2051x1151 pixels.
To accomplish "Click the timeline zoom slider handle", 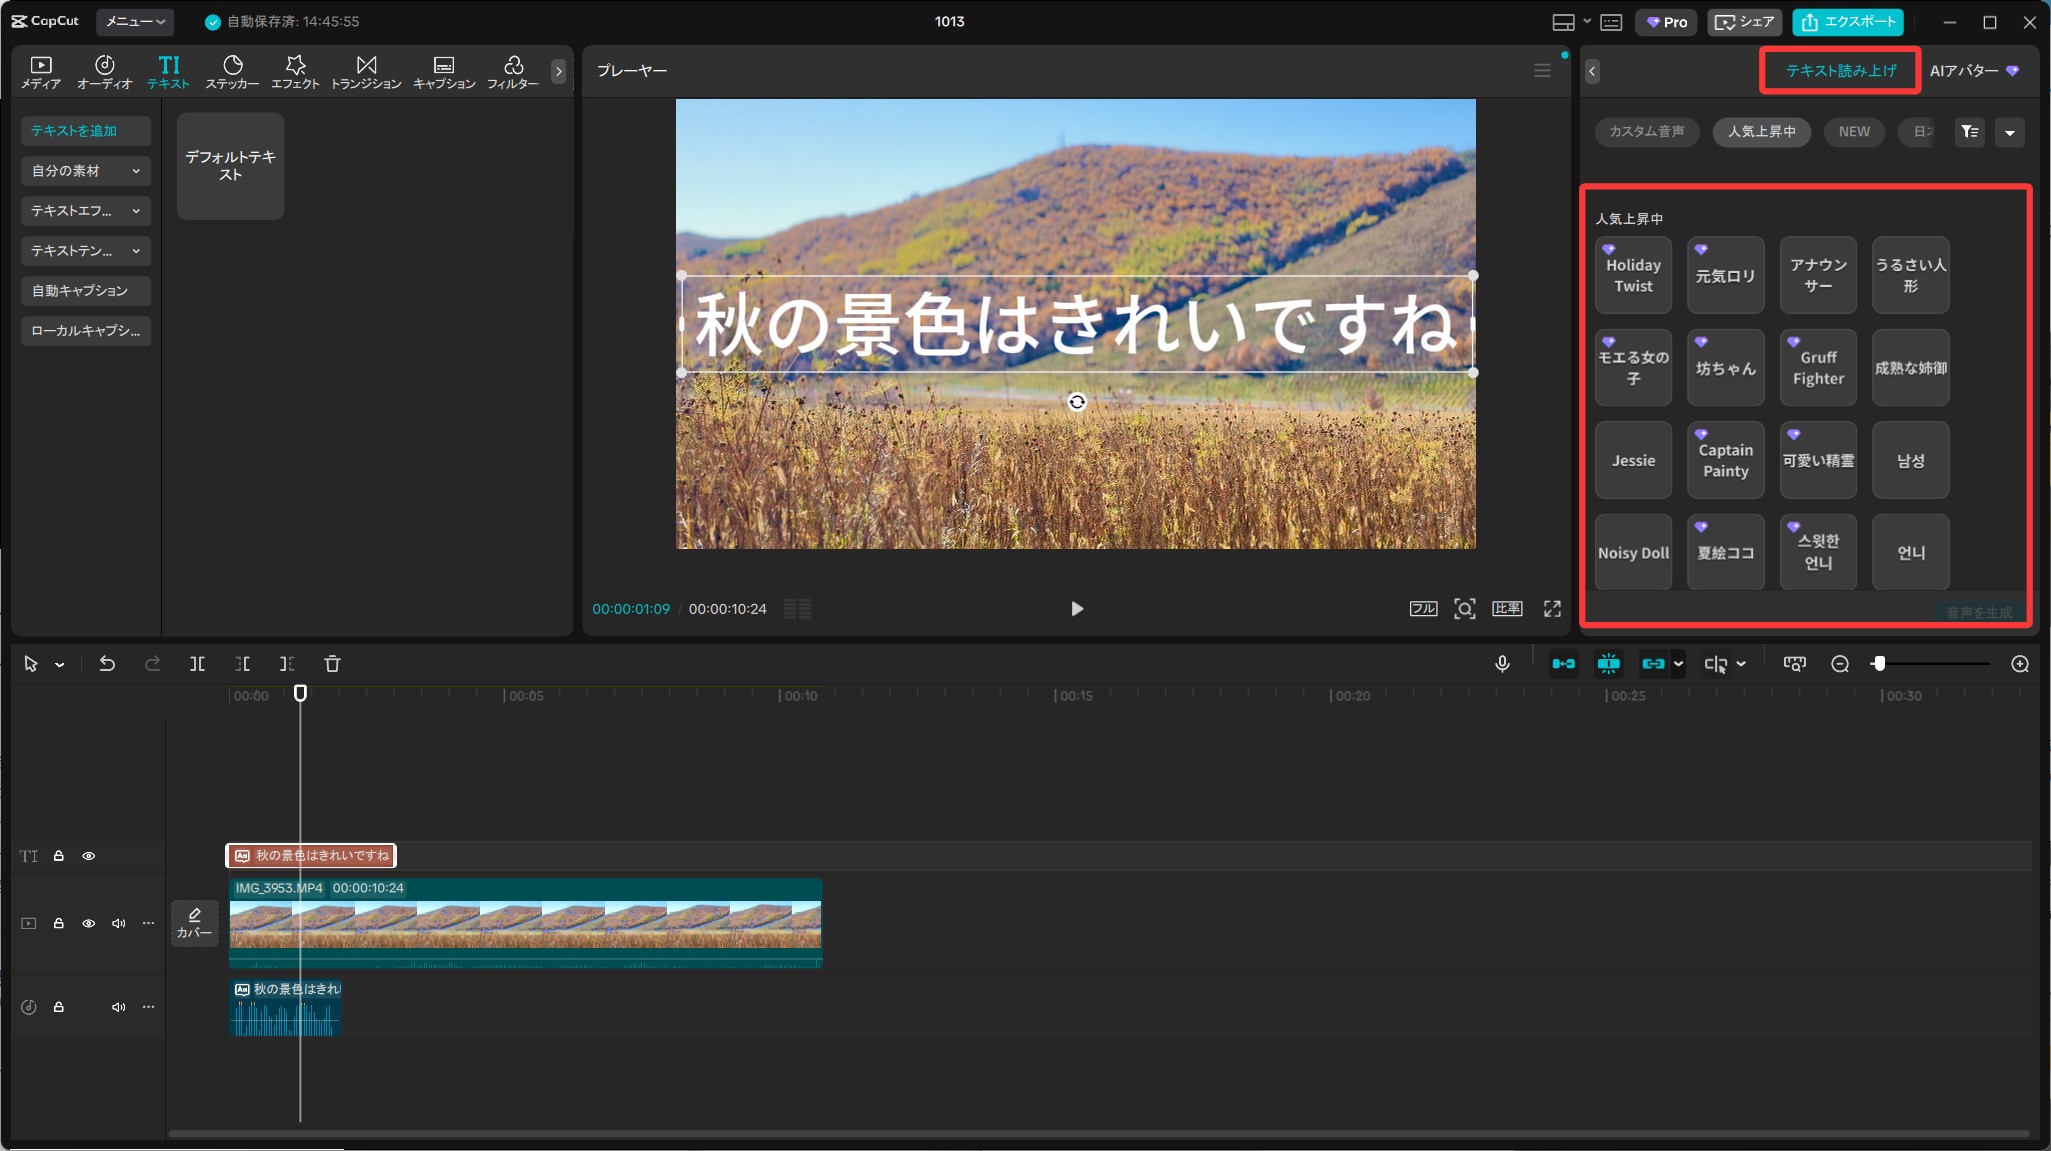I will tap(1879, 664).
